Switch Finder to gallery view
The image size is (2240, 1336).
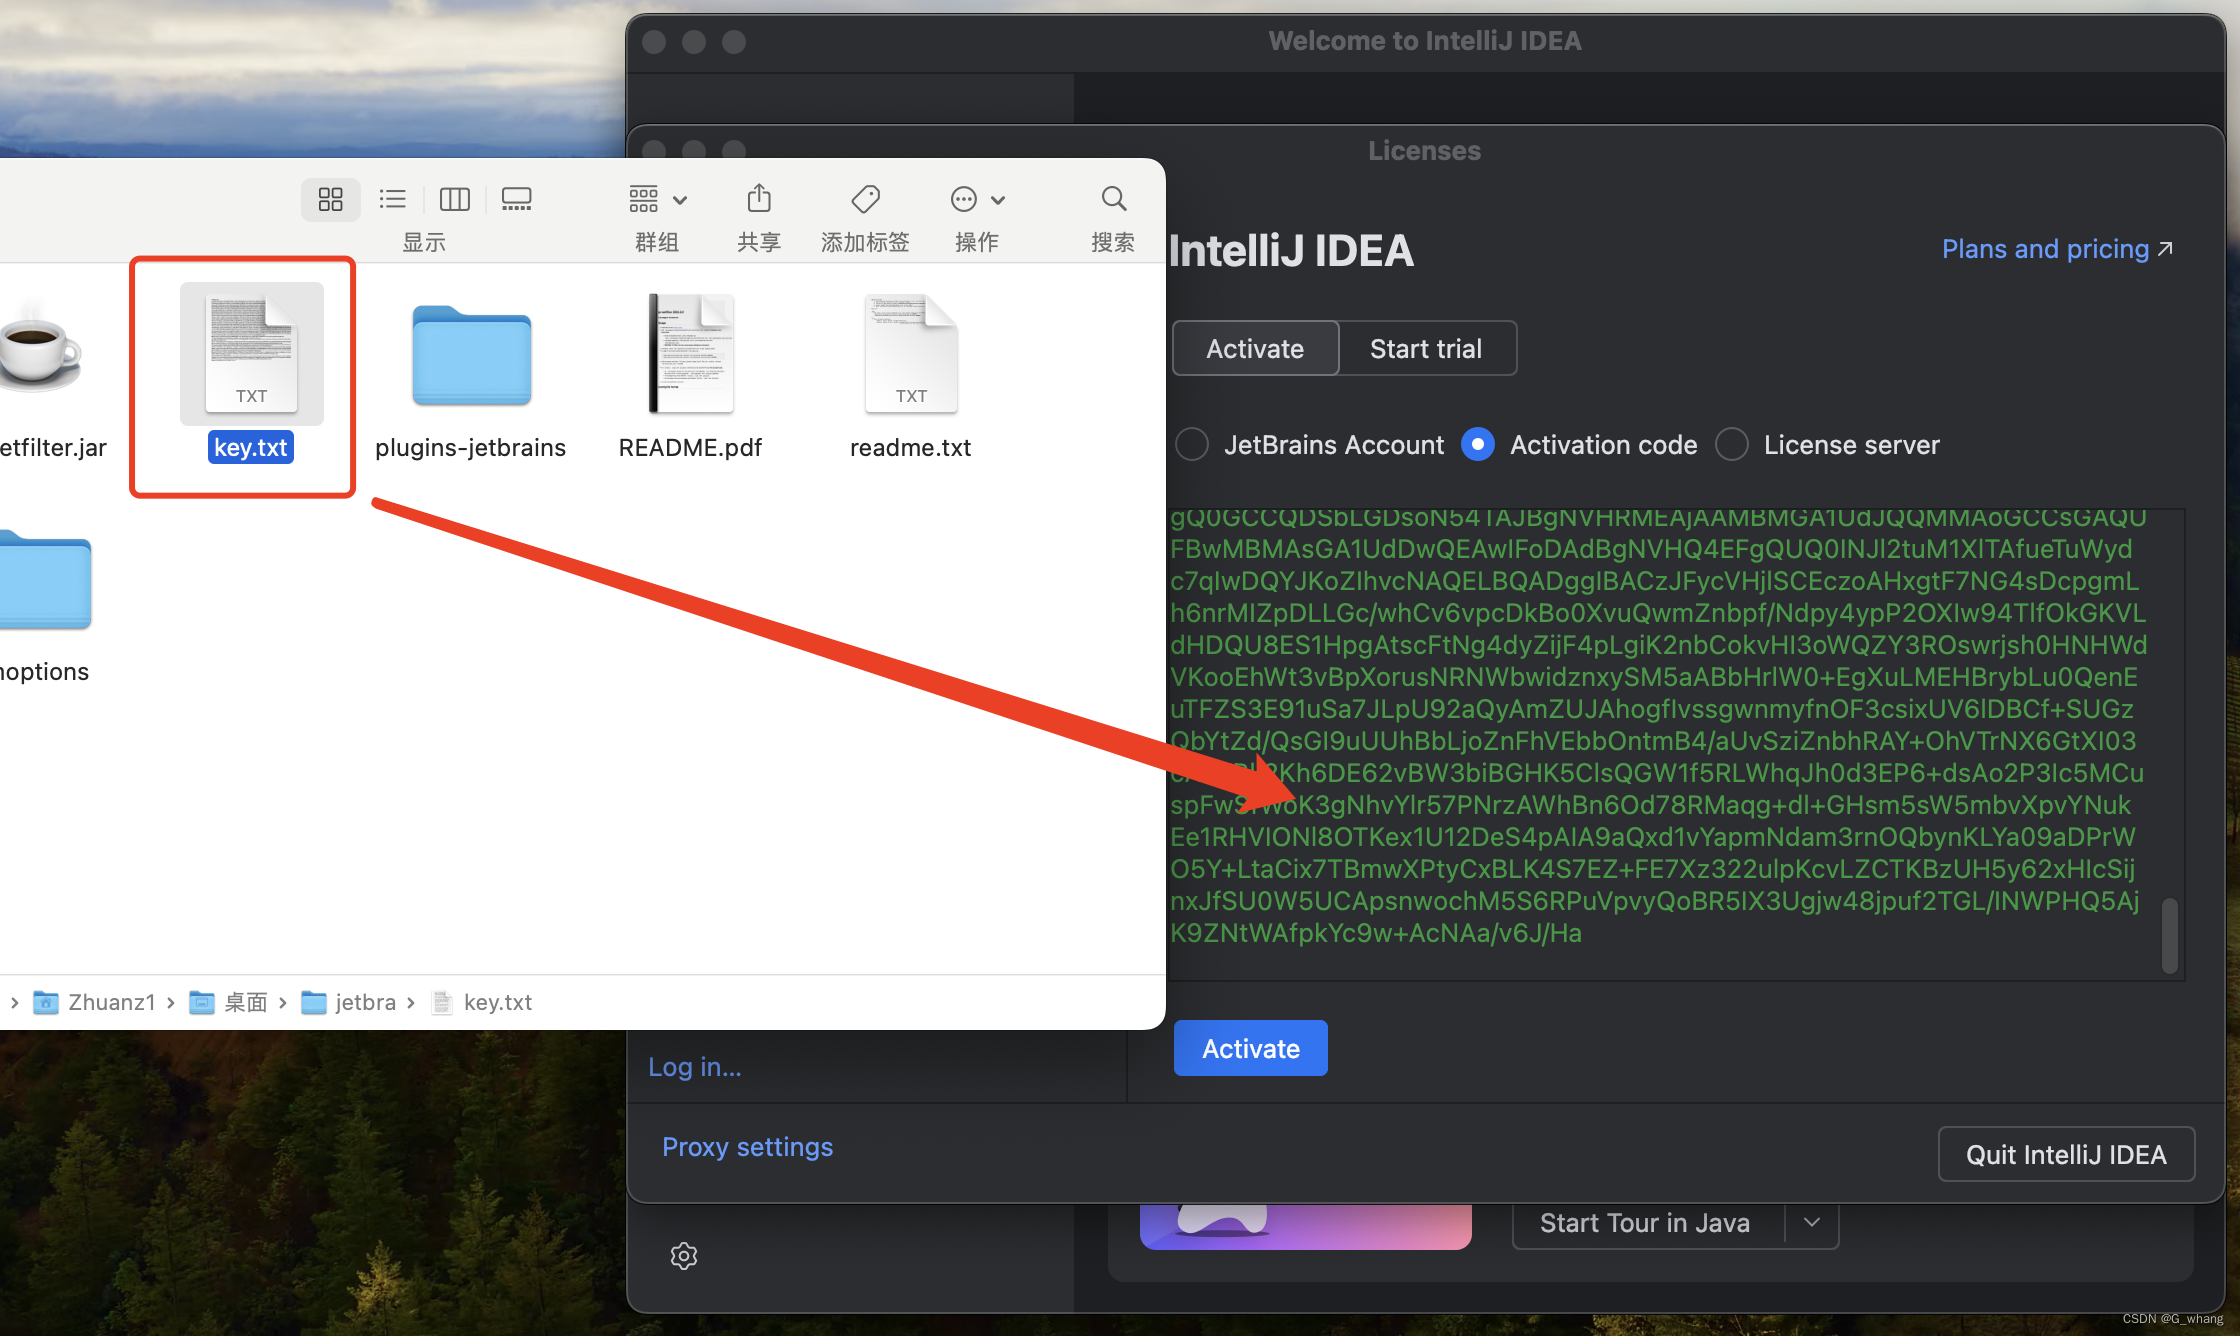click(516, 199)
